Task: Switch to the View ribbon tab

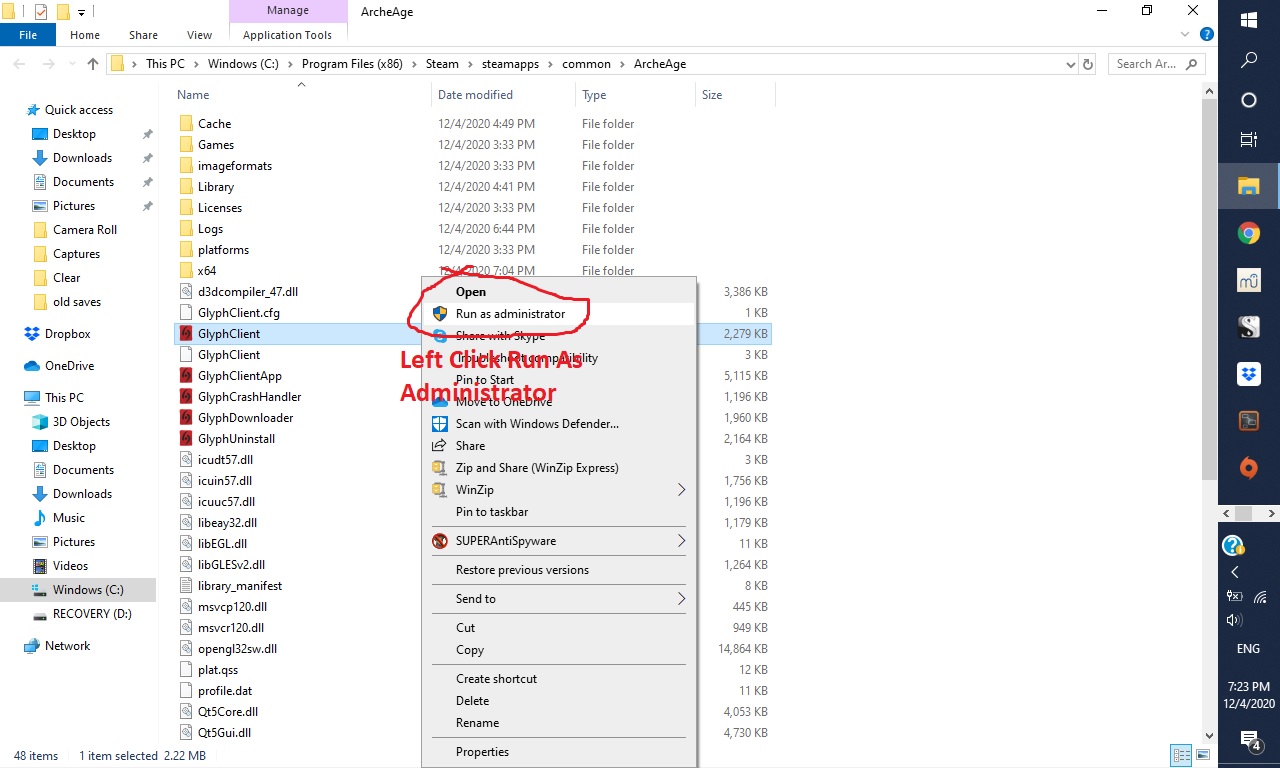Action: (x=199, y=35)
